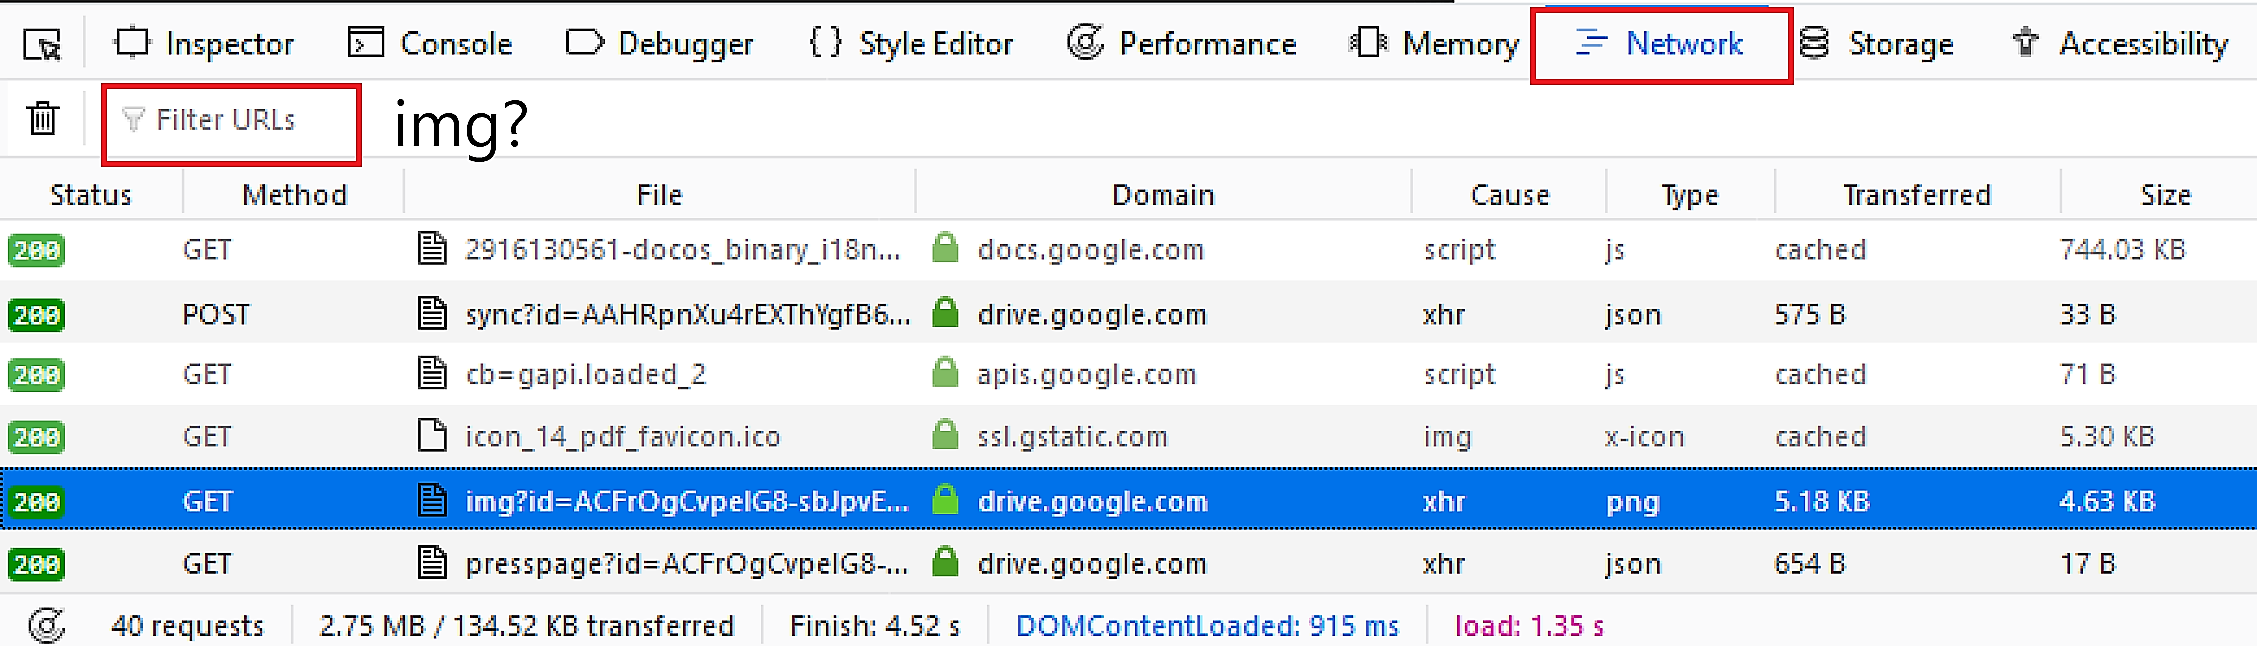The height and width of the screenshot is (646, 2257).
Task: Click the DOMContentLoaded: 915 ms label
Action: click(1207, 626)
